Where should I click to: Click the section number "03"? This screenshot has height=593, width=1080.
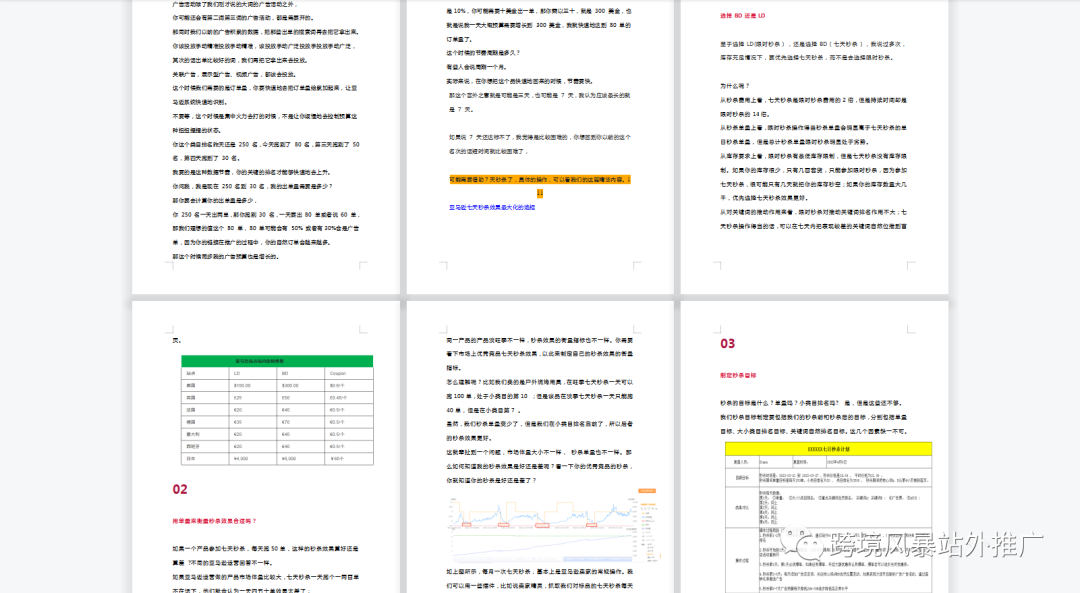(x=727, y=344)
